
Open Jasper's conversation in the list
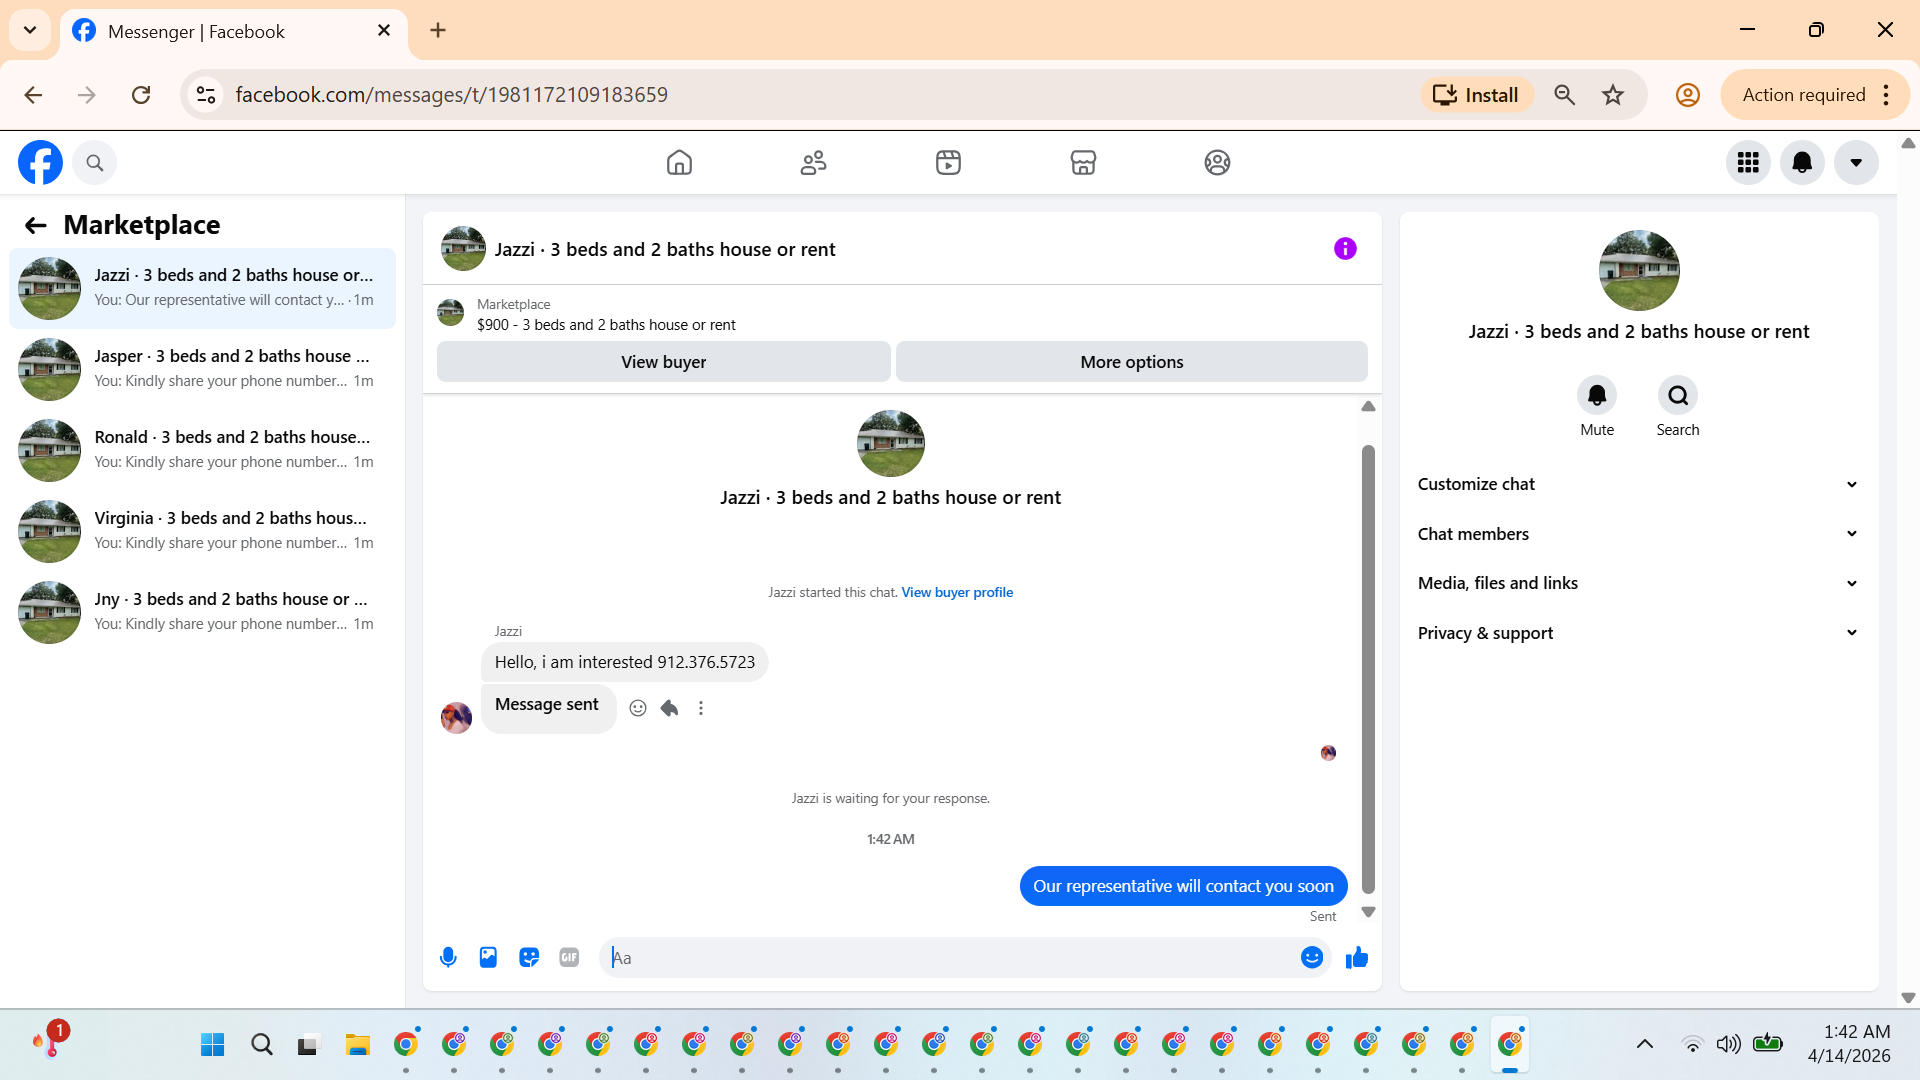[x=202, y=368]
